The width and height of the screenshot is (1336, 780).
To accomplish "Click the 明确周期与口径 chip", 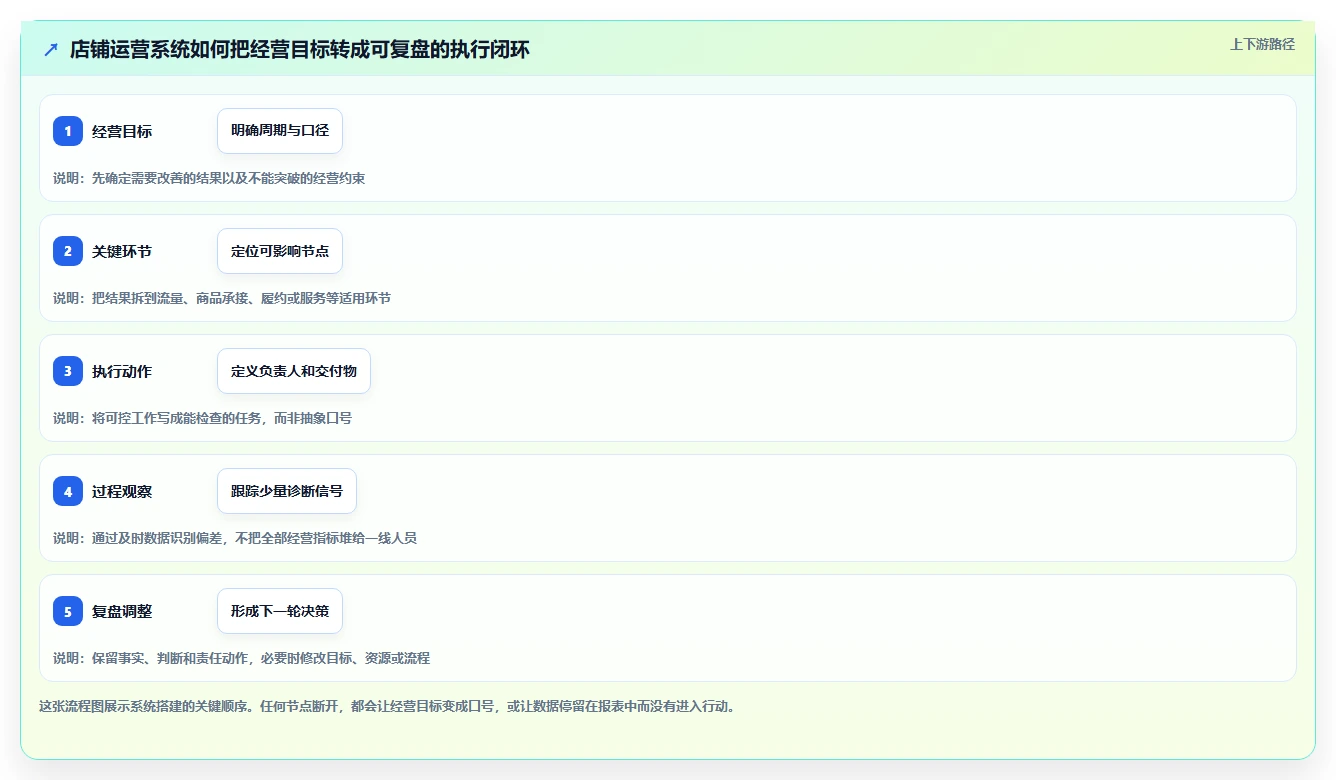I will pyautogui.click(x=280, y=131).
